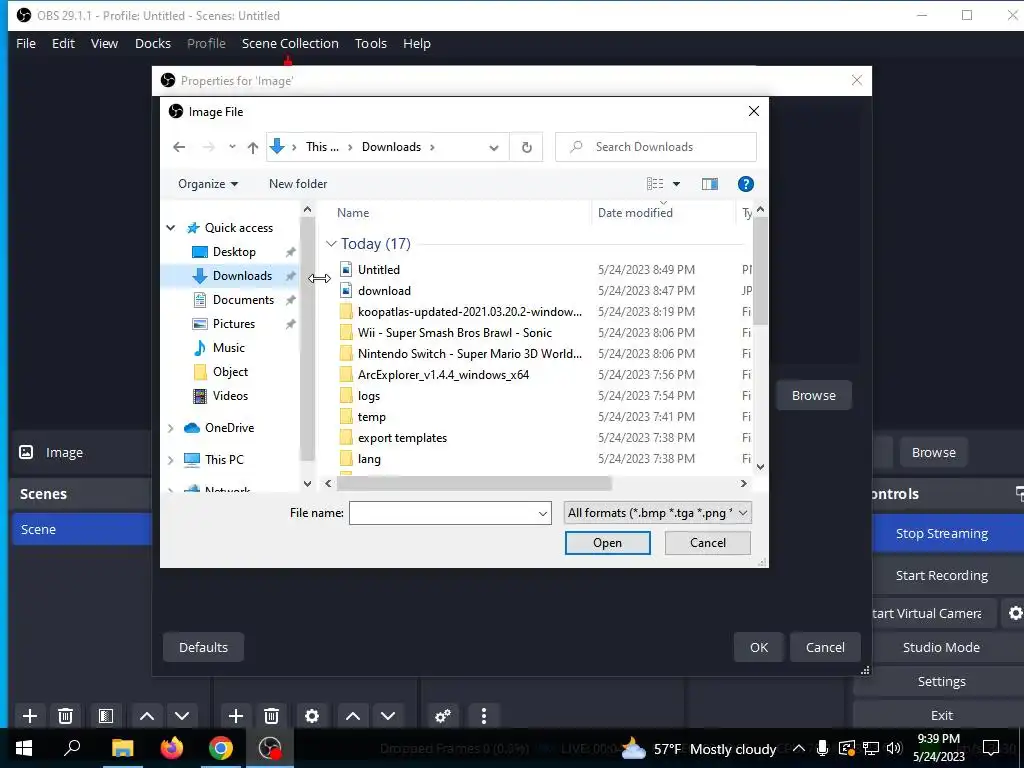Click the change view layout icon

(655, 184)
